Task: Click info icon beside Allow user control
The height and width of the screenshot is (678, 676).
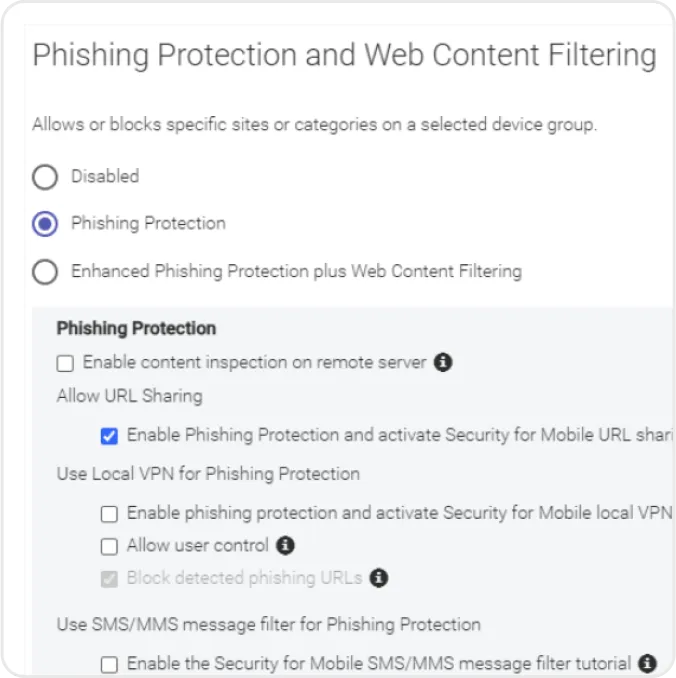Action: coord(285,546)
